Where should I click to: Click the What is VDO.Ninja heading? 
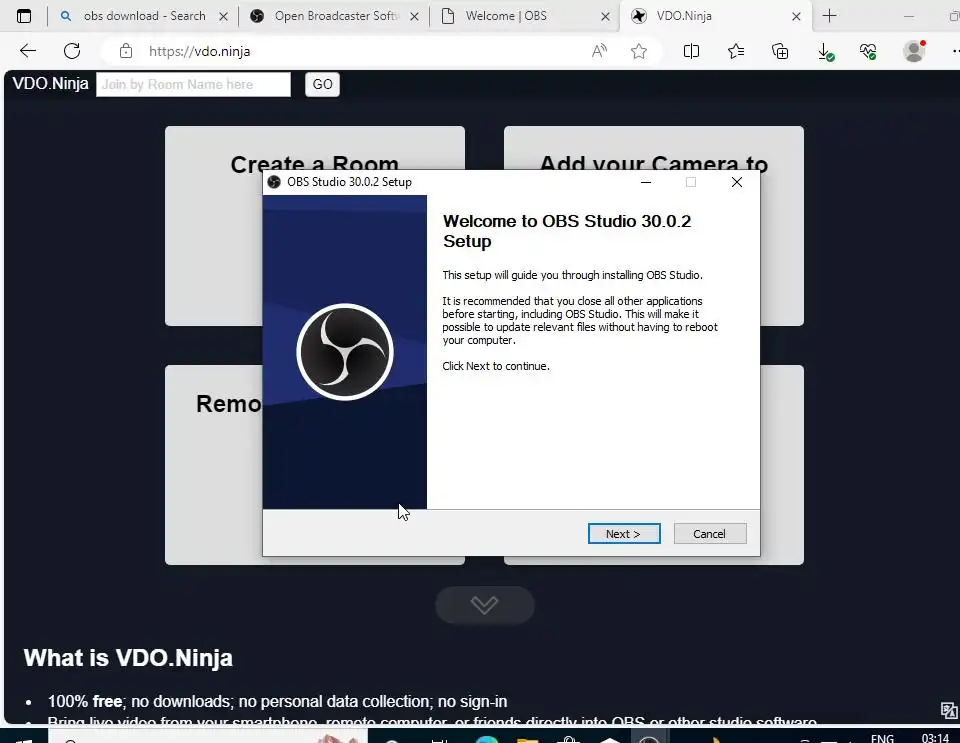pos(128,657)
